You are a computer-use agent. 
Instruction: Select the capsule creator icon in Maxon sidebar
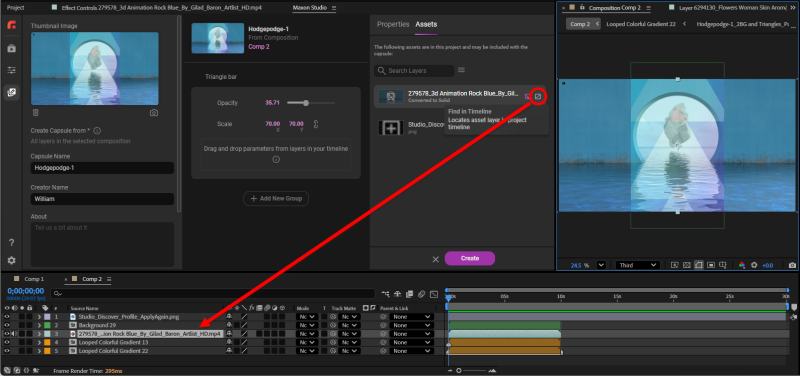(11, 92)
